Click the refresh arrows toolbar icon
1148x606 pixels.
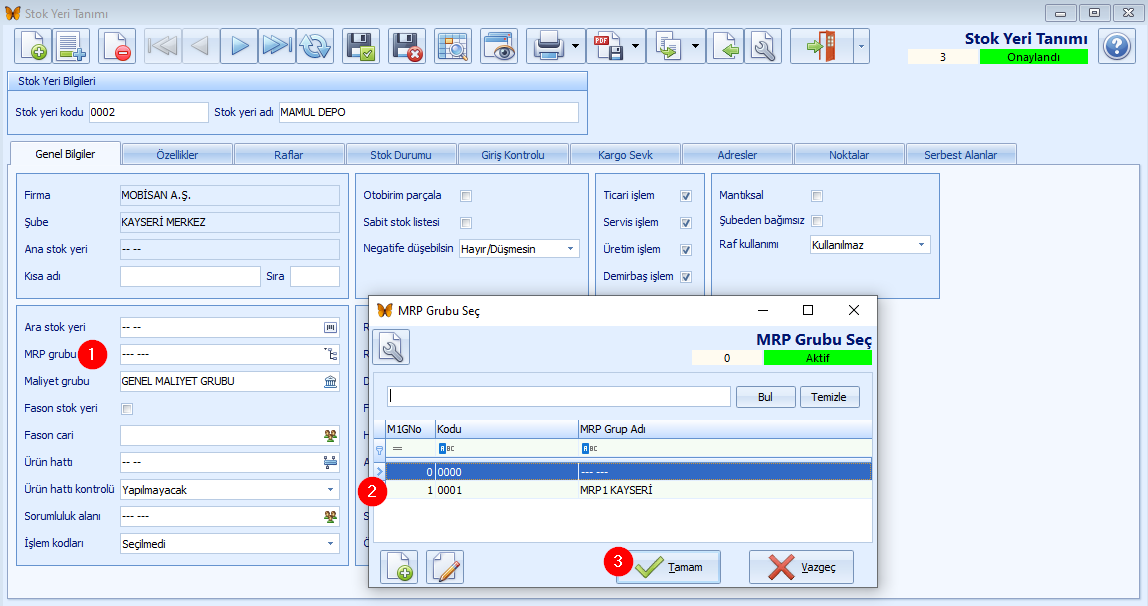[x=315, y=46]
